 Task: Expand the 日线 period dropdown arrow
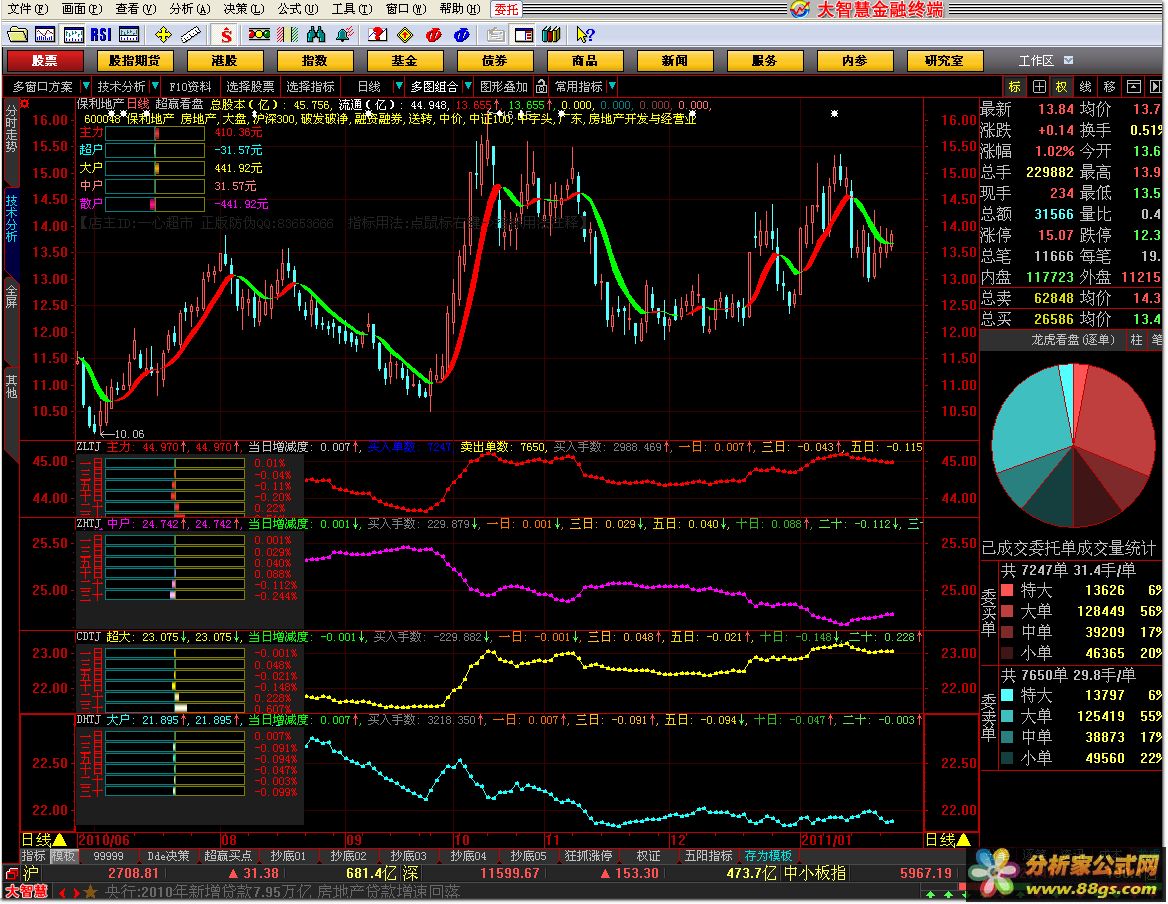pyautogui.click(x=399, y=86)
